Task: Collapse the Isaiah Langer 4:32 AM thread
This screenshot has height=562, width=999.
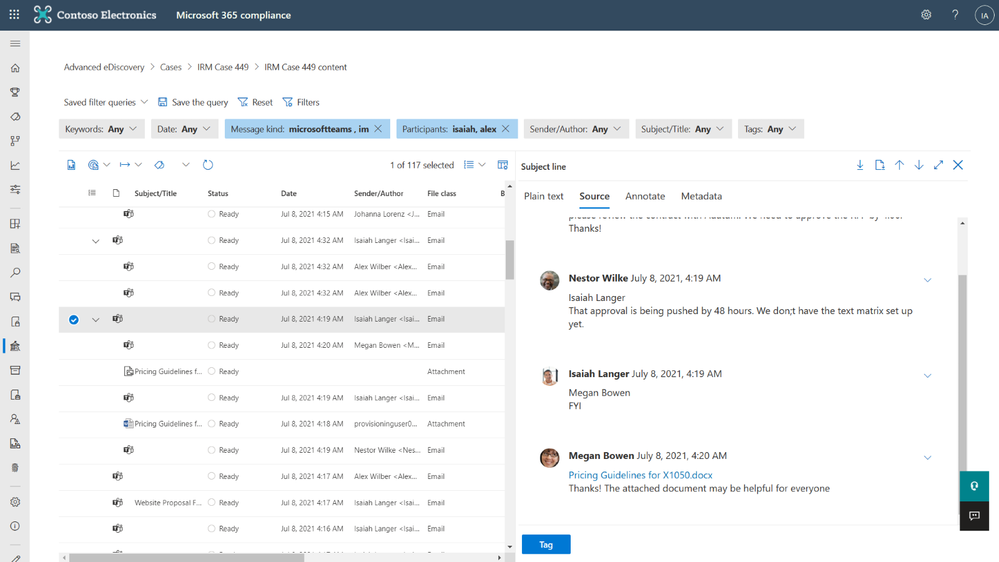Action: point(96,241)
